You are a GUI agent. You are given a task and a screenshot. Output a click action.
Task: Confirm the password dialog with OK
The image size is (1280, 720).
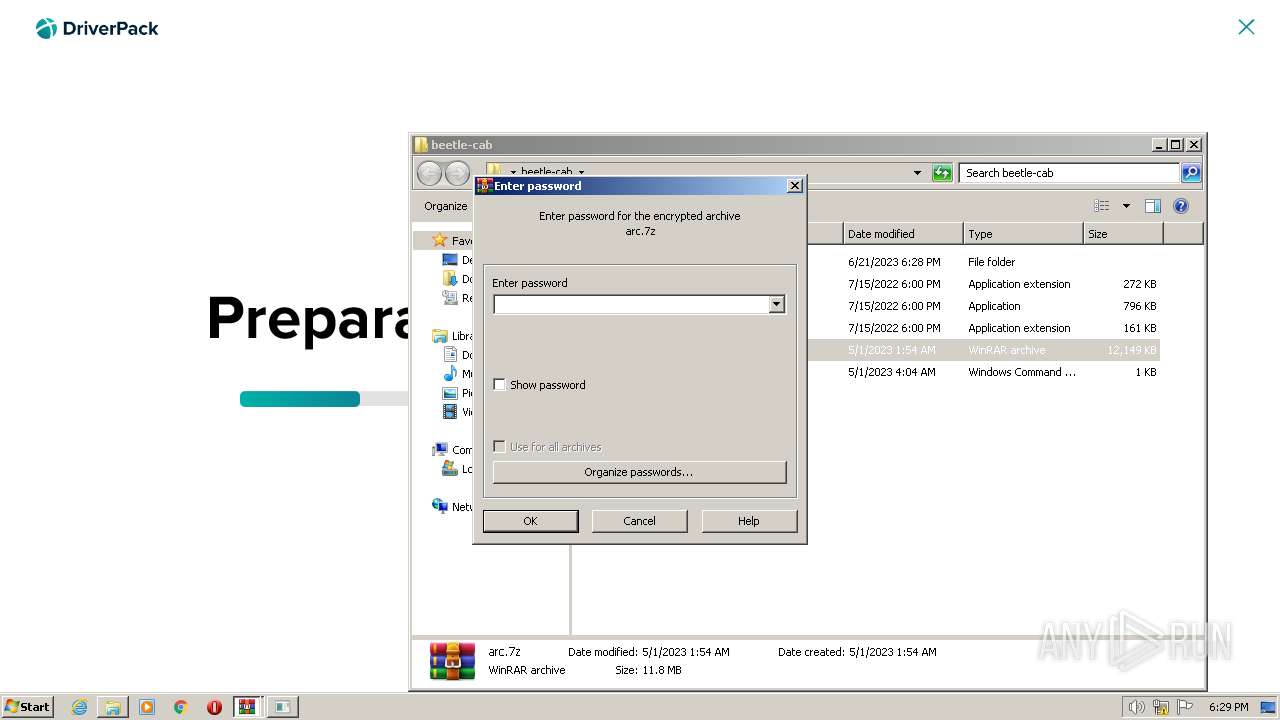[530, 521]
